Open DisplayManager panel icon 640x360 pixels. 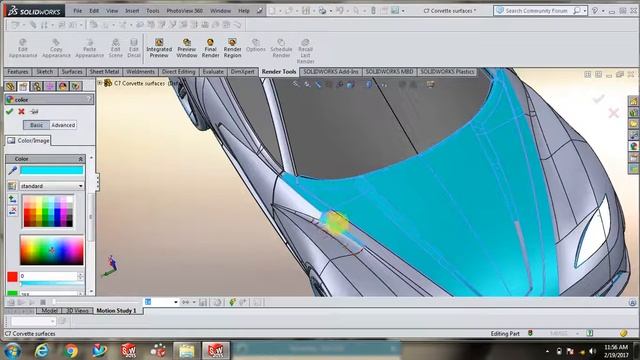pos(62,86)
